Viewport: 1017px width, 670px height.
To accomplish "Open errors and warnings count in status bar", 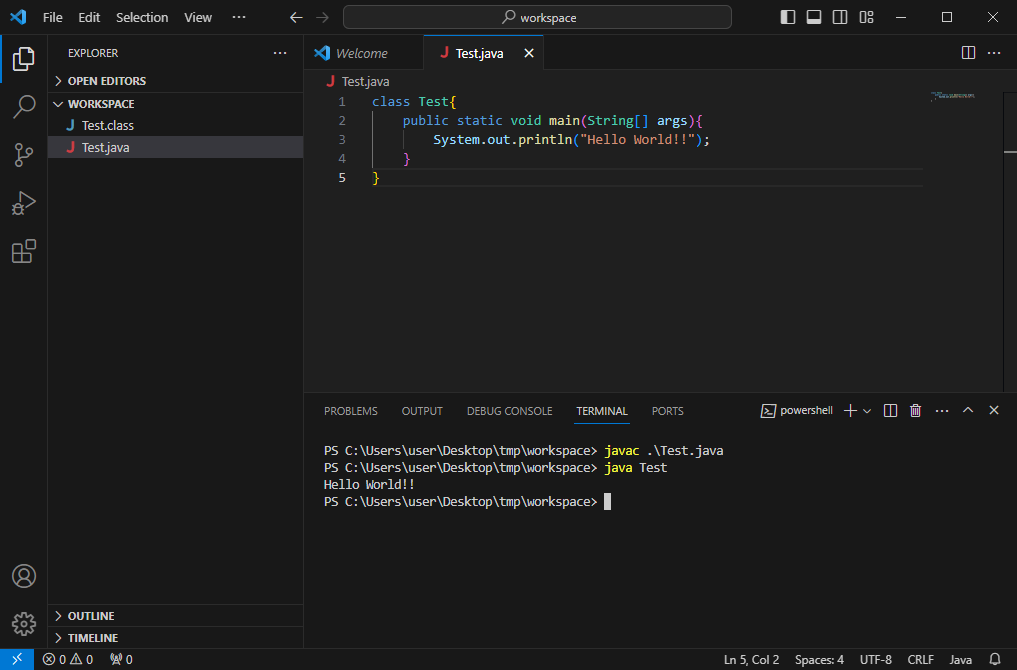I will 67,659.
